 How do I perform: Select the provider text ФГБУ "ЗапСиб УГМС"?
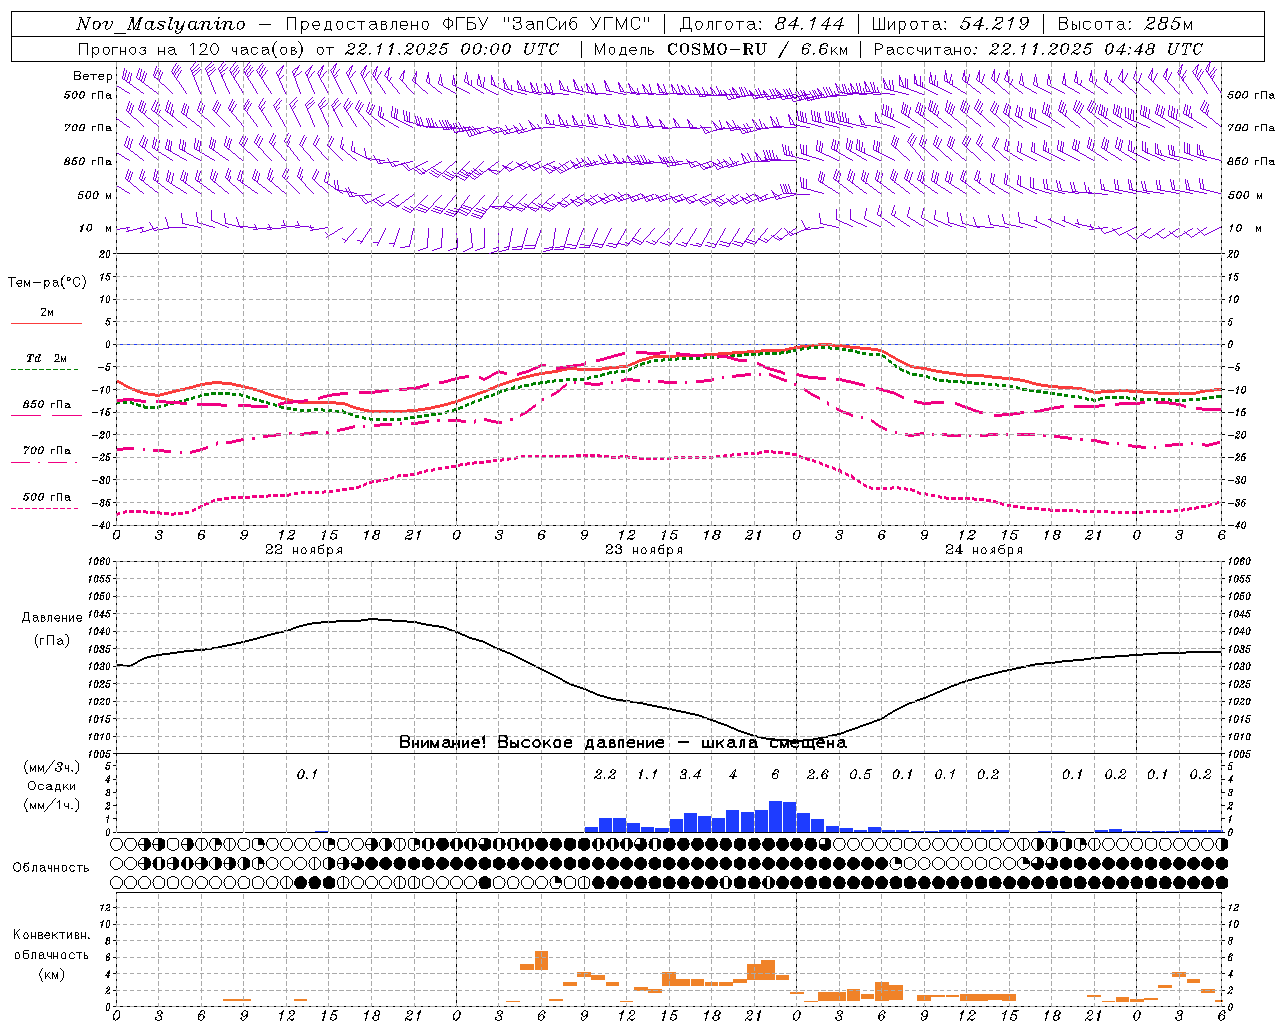coord(545,24)
